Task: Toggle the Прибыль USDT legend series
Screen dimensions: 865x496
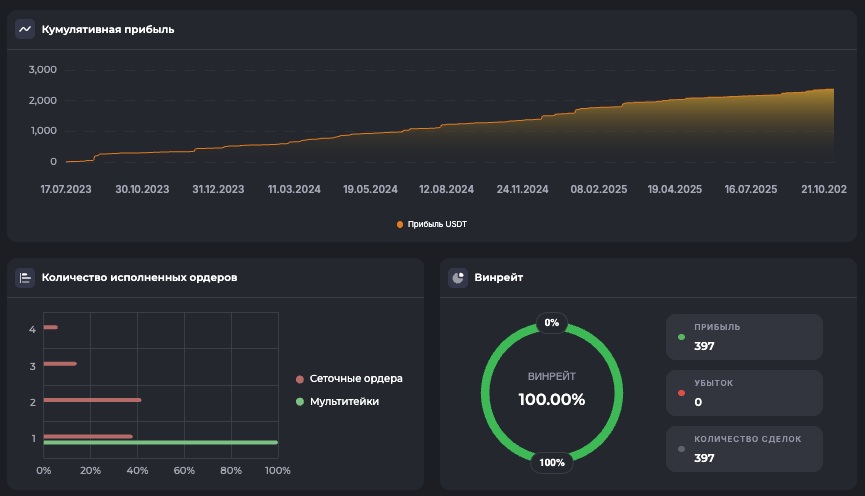Action: click(432, 224)
